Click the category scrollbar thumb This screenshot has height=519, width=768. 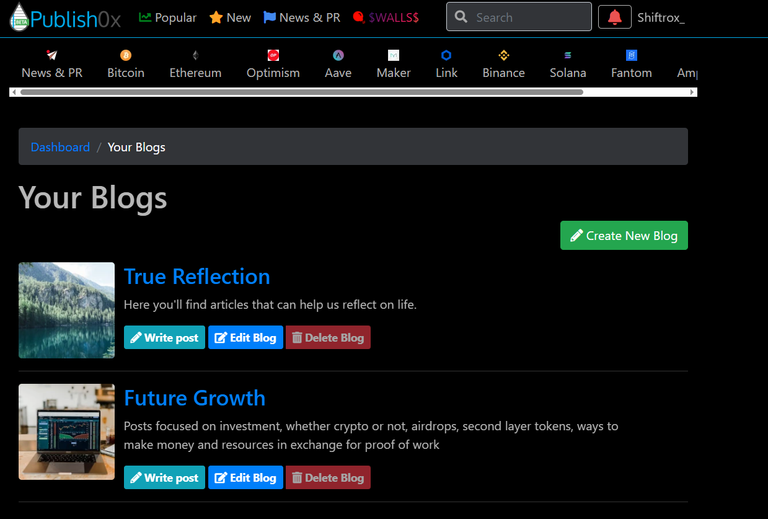pyautogui.click(x=302, y=92)
